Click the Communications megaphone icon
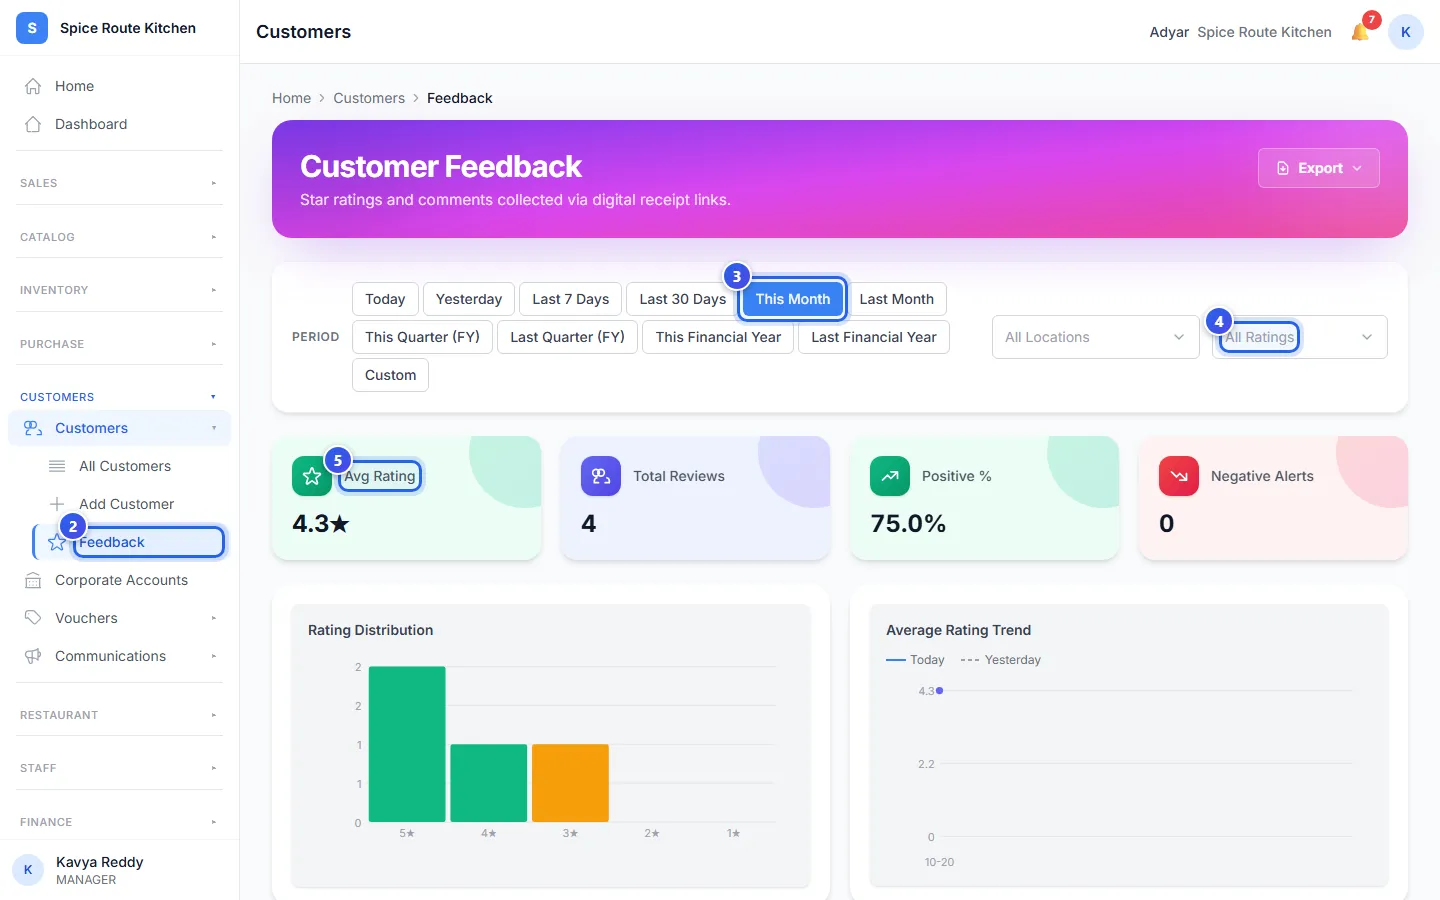Image resolution: width=1440 pixels, height=900 pixels. (x=33, y=656)
